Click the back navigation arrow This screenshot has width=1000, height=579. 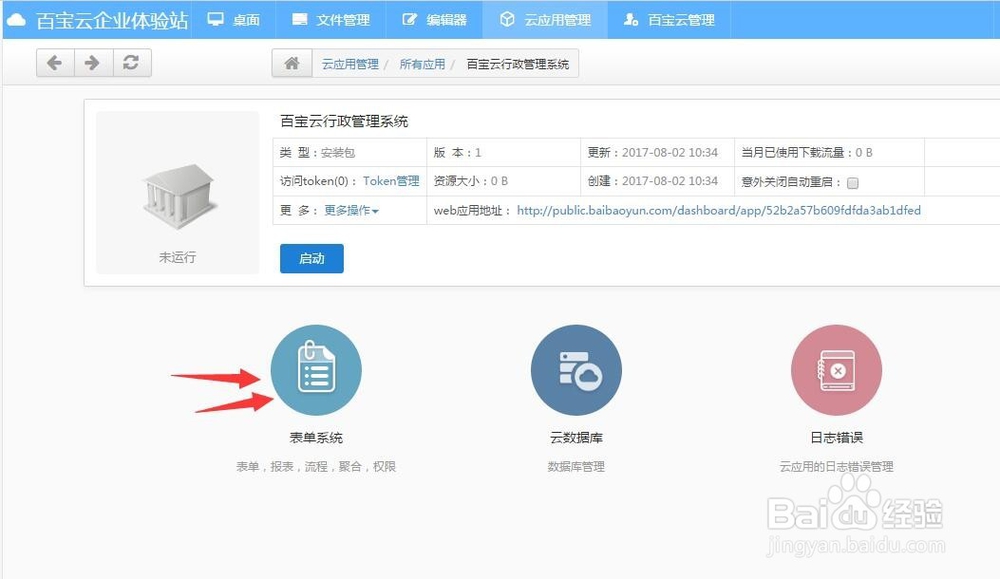(55, 62)
